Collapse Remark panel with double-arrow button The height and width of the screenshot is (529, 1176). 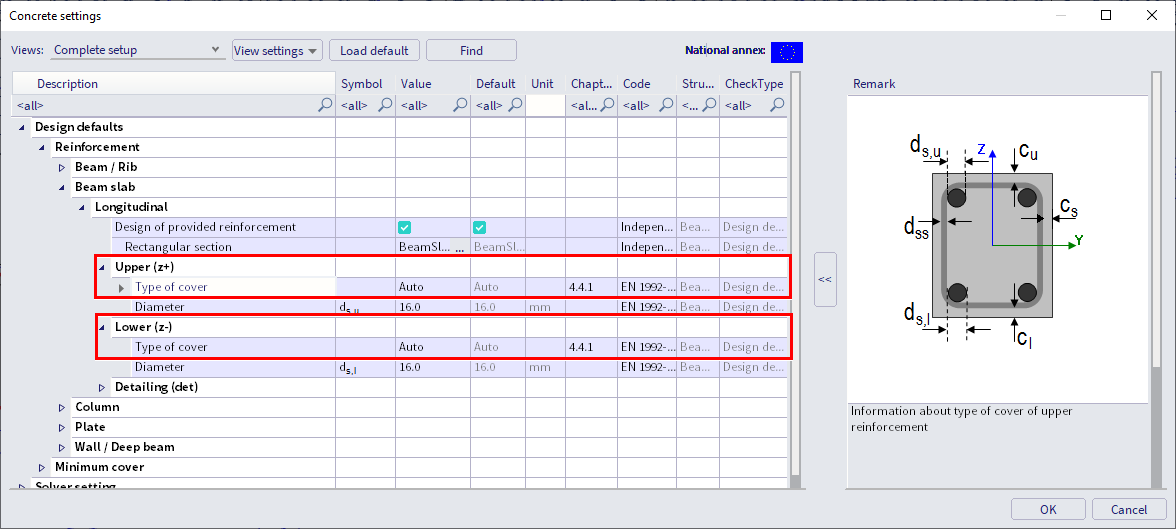click(824, 280)
